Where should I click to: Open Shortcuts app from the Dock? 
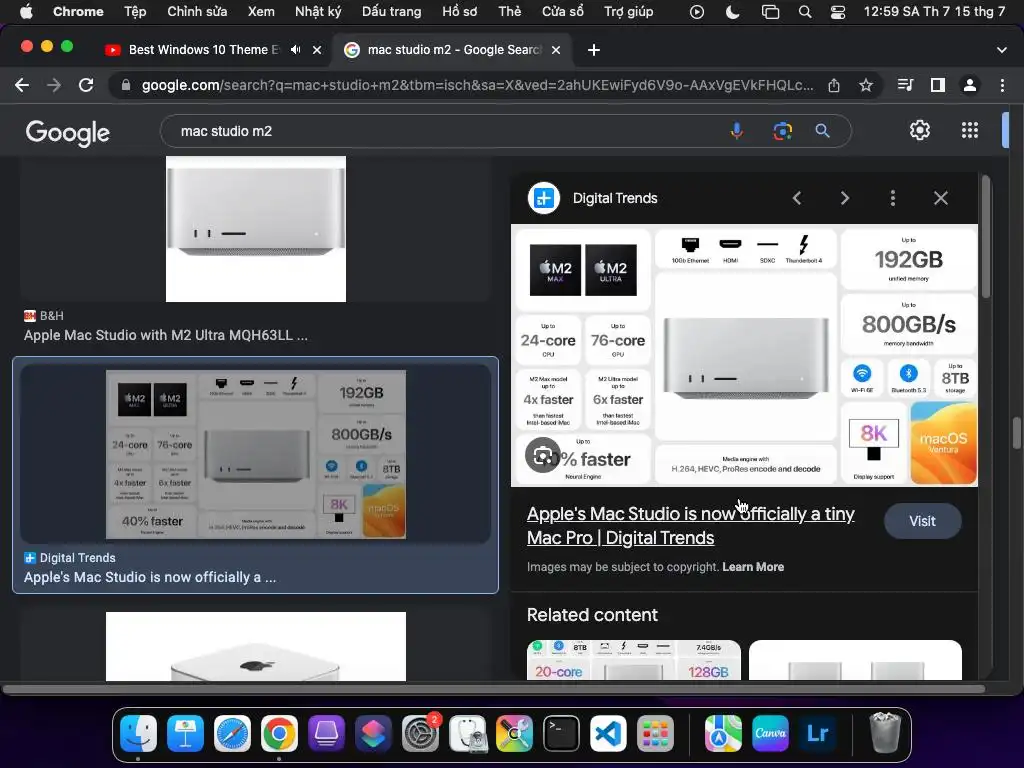[373, 733]
